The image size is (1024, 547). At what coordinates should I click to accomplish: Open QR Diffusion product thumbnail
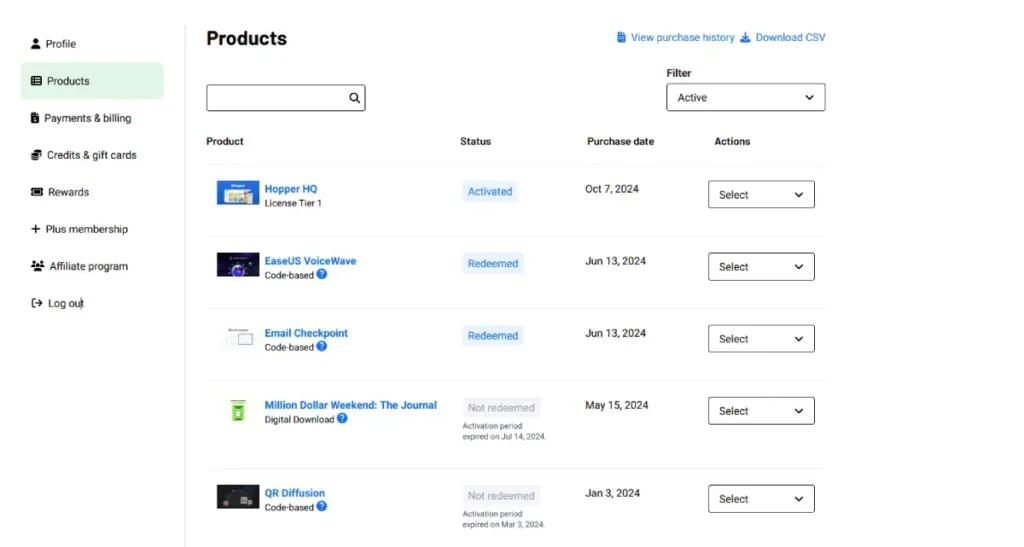(238, 497)
